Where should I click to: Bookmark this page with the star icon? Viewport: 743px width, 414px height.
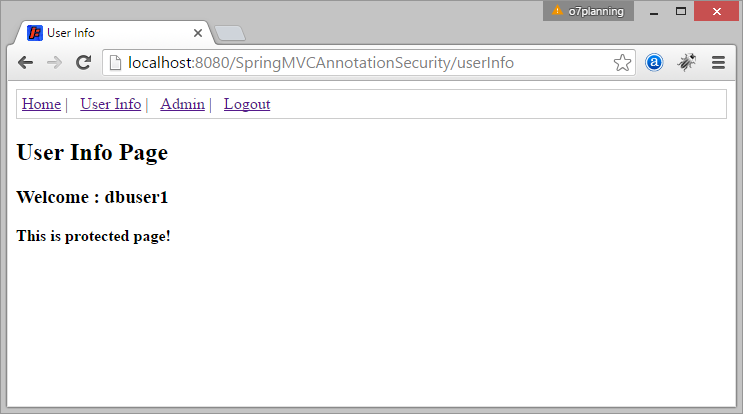tap(622, 63)
